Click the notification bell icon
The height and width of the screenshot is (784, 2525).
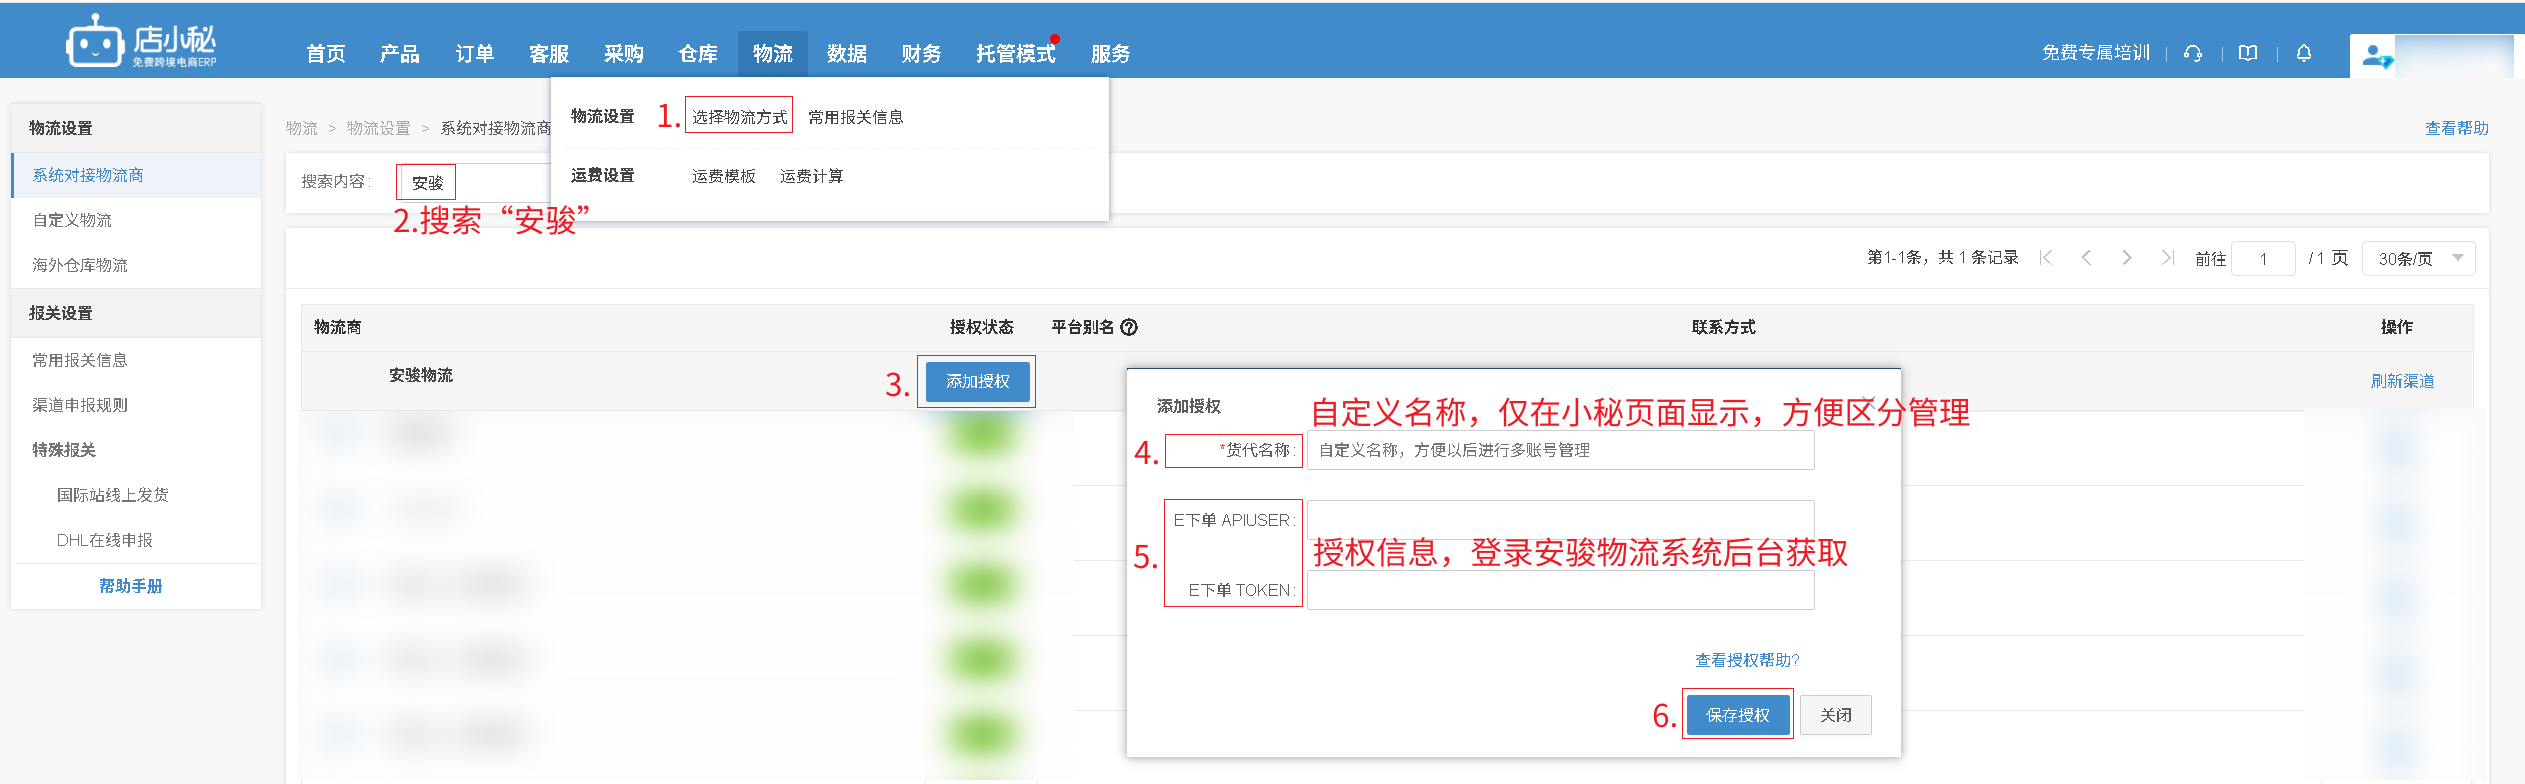(2304, 53)
